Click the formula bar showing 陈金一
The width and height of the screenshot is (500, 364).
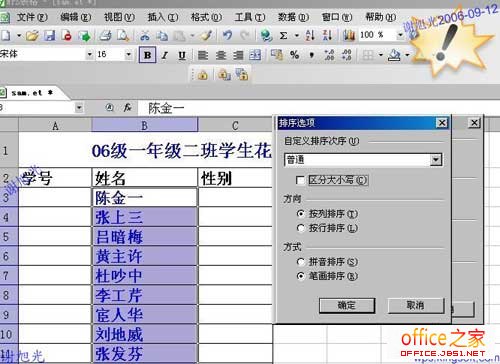coord(320,108)
